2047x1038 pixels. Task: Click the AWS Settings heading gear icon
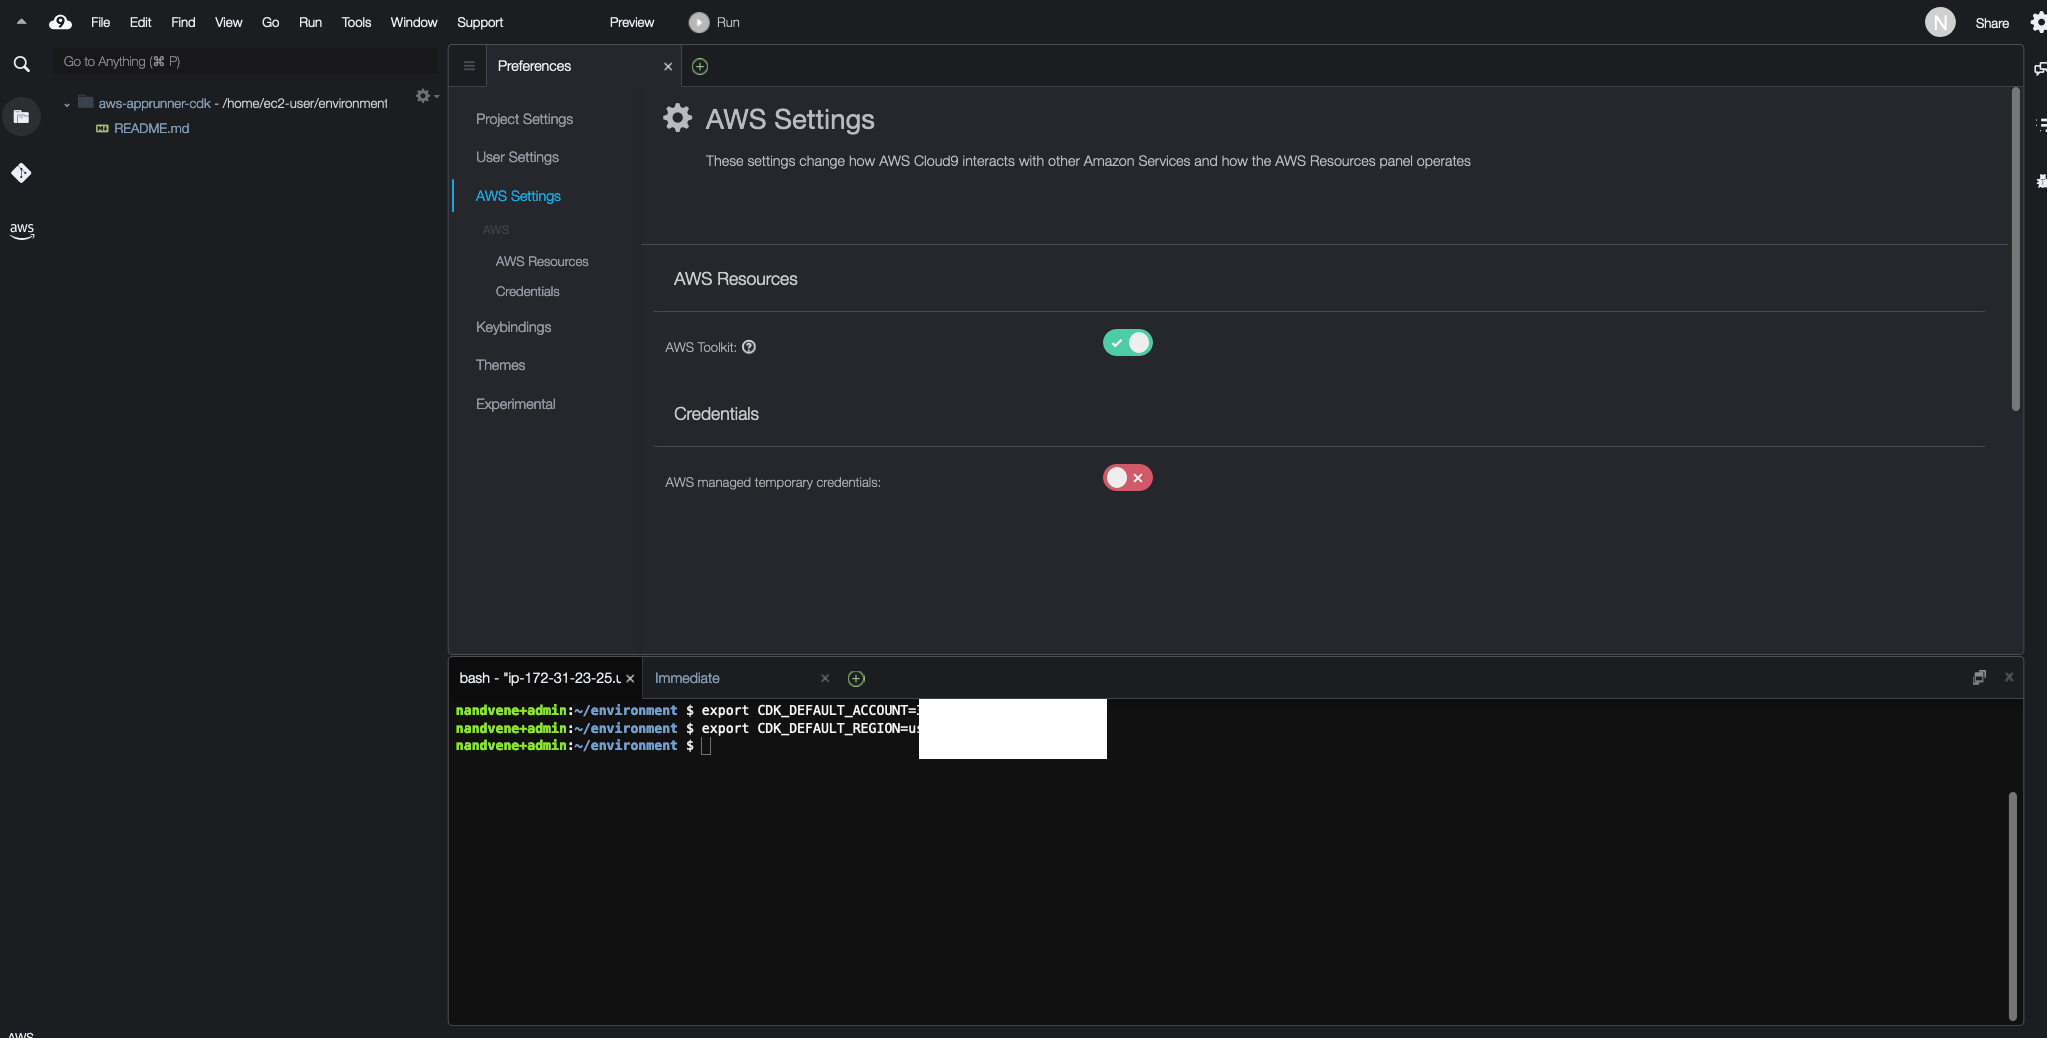pyautogui.click(x=677, y=118)
